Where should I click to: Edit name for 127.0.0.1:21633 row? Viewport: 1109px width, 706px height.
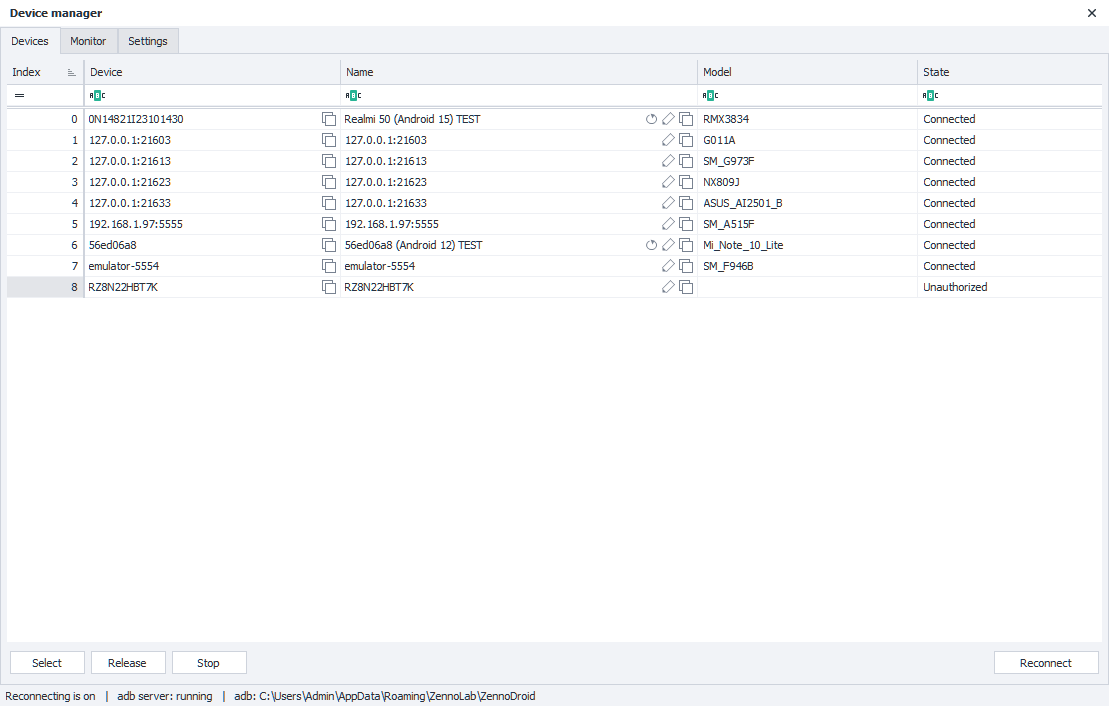(668, 203)
